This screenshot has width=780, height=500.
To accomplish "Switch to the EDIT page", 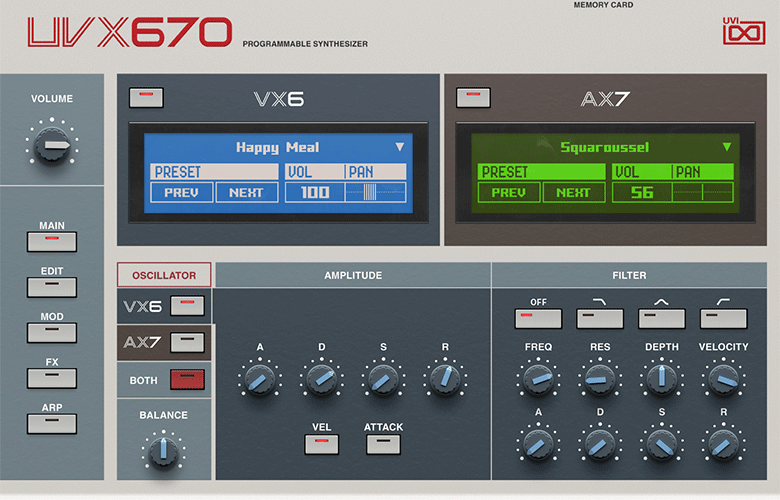I will 52,288.
